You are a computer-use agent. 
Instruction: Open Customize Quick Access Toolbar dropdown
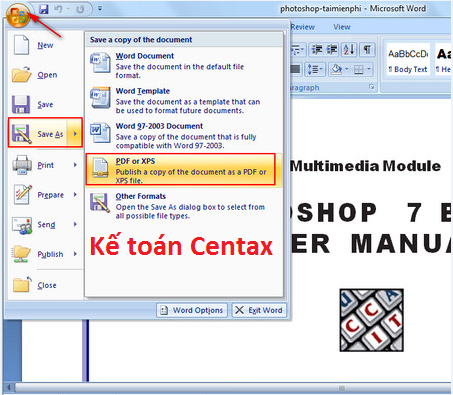[x=100, y=9]
